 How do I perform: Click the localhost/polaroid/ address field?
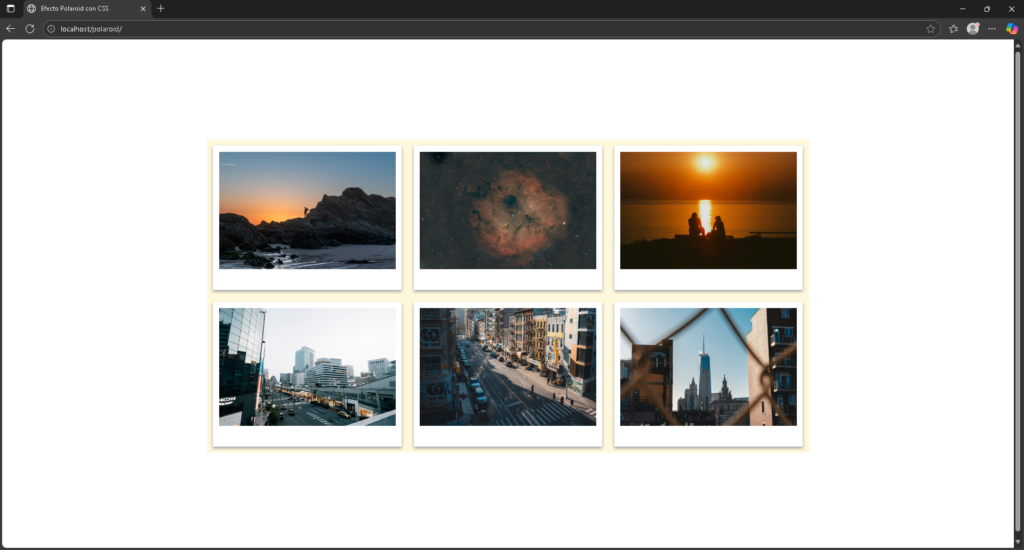coord(490,29)
